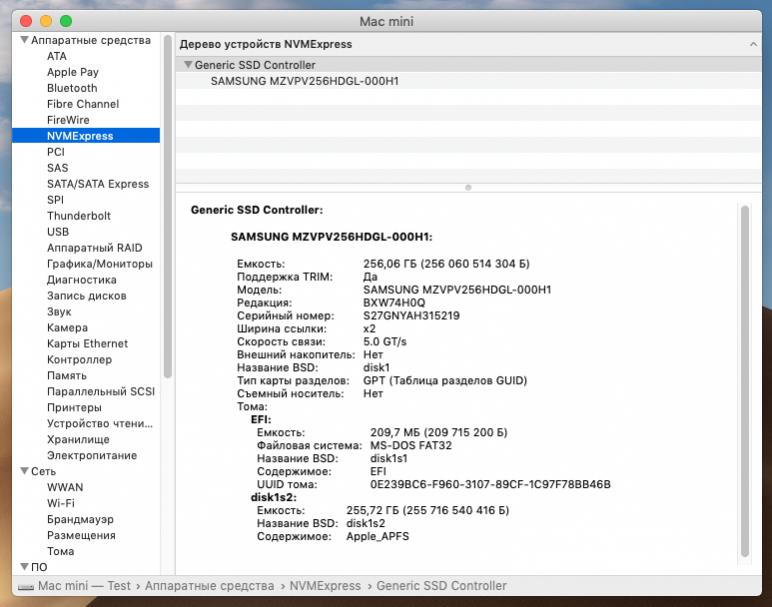772x607 pixels.
Task: Expand the ПО section triangle
Action: [24, 567]
